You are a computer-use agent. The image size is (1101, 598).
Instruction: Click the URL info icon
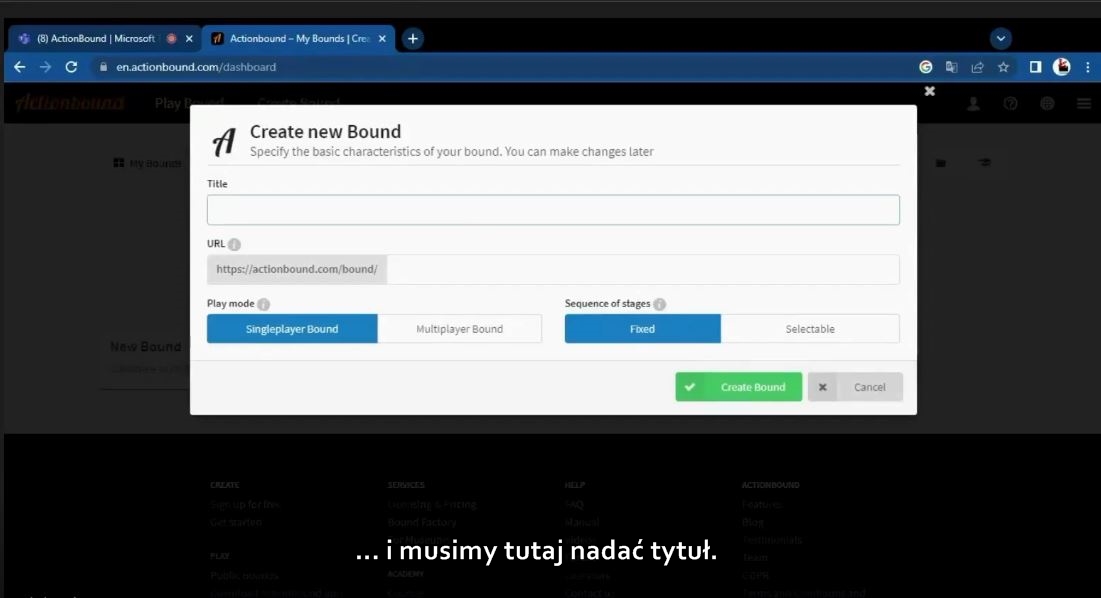pyautogui.click(x=234, y=244)
